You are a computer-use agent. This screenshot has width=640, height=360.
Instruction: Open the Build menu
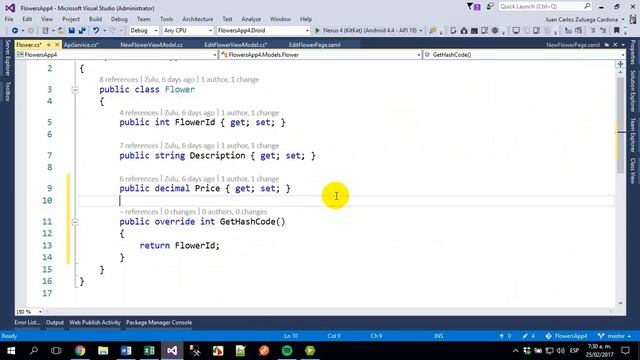[x=95, y=19]
